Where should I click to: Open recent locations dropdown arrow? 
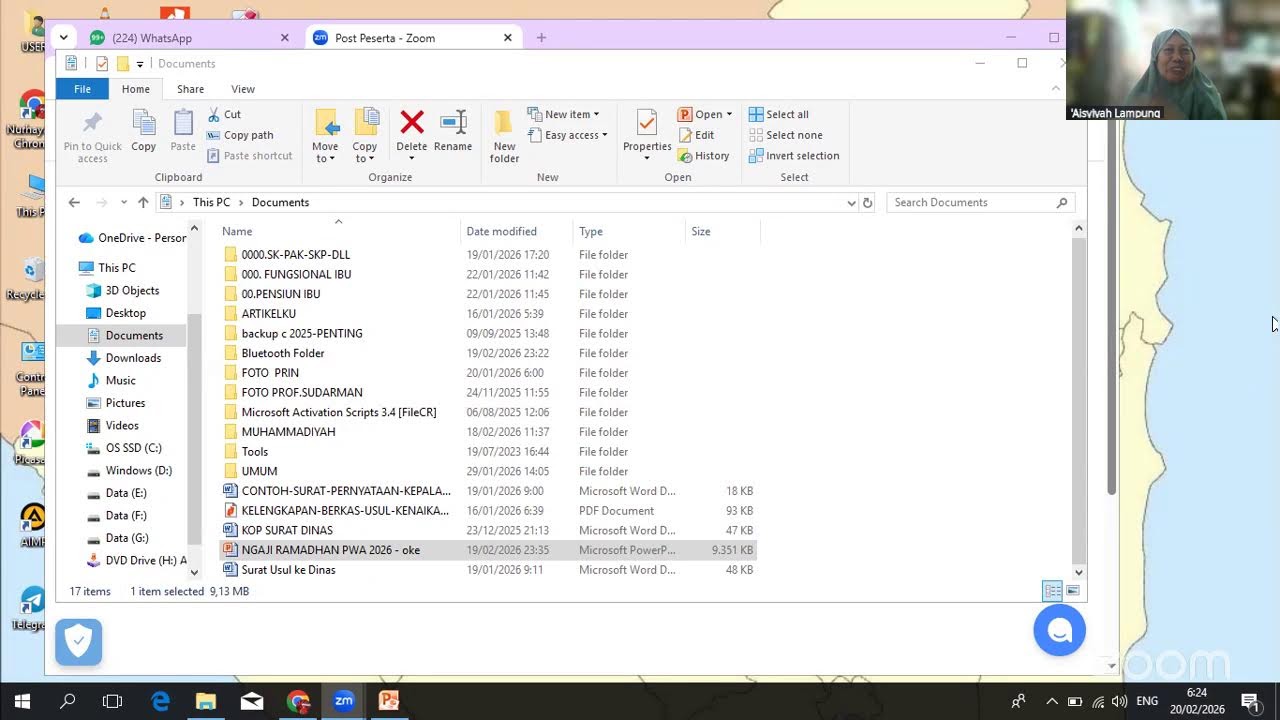(x=123, y=202)
